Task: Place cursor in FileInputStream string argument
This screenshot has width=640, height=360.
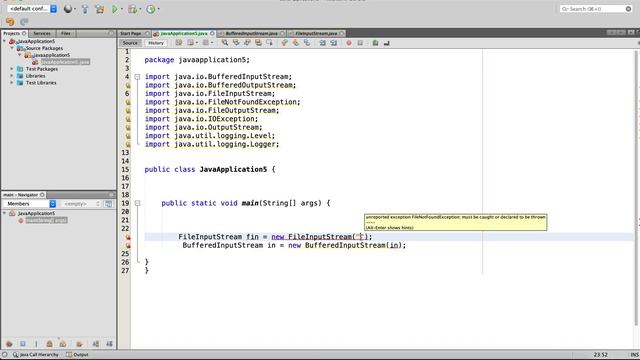Action: 360,237
